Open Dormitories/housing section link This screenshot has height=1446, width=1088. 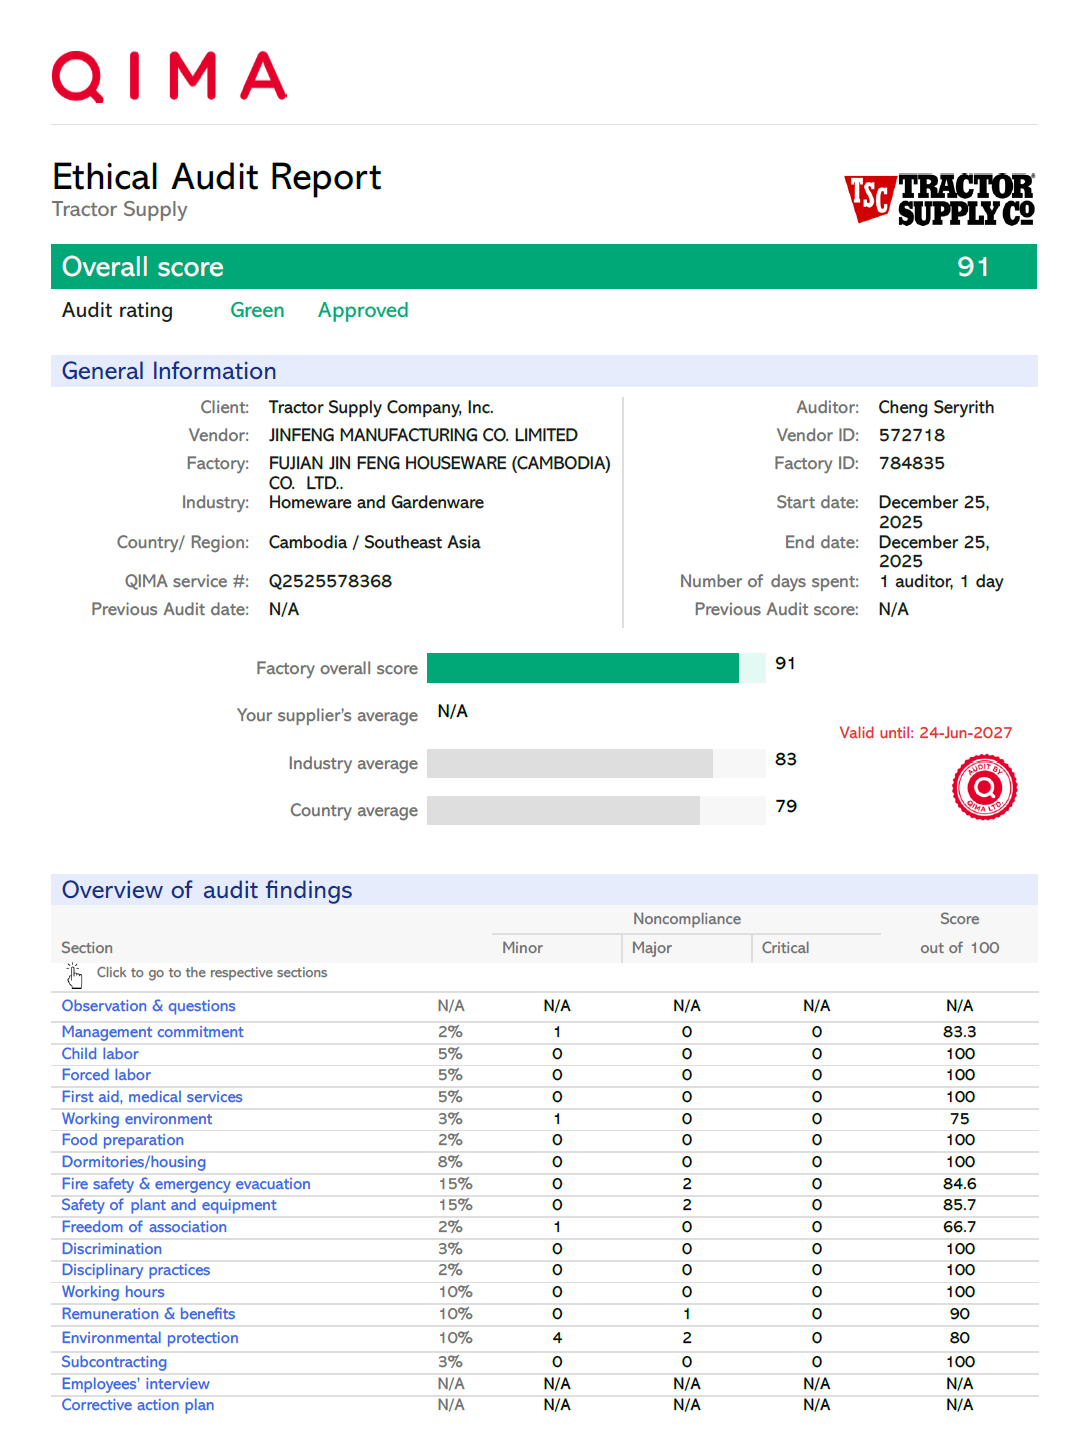coord(134,1162)
